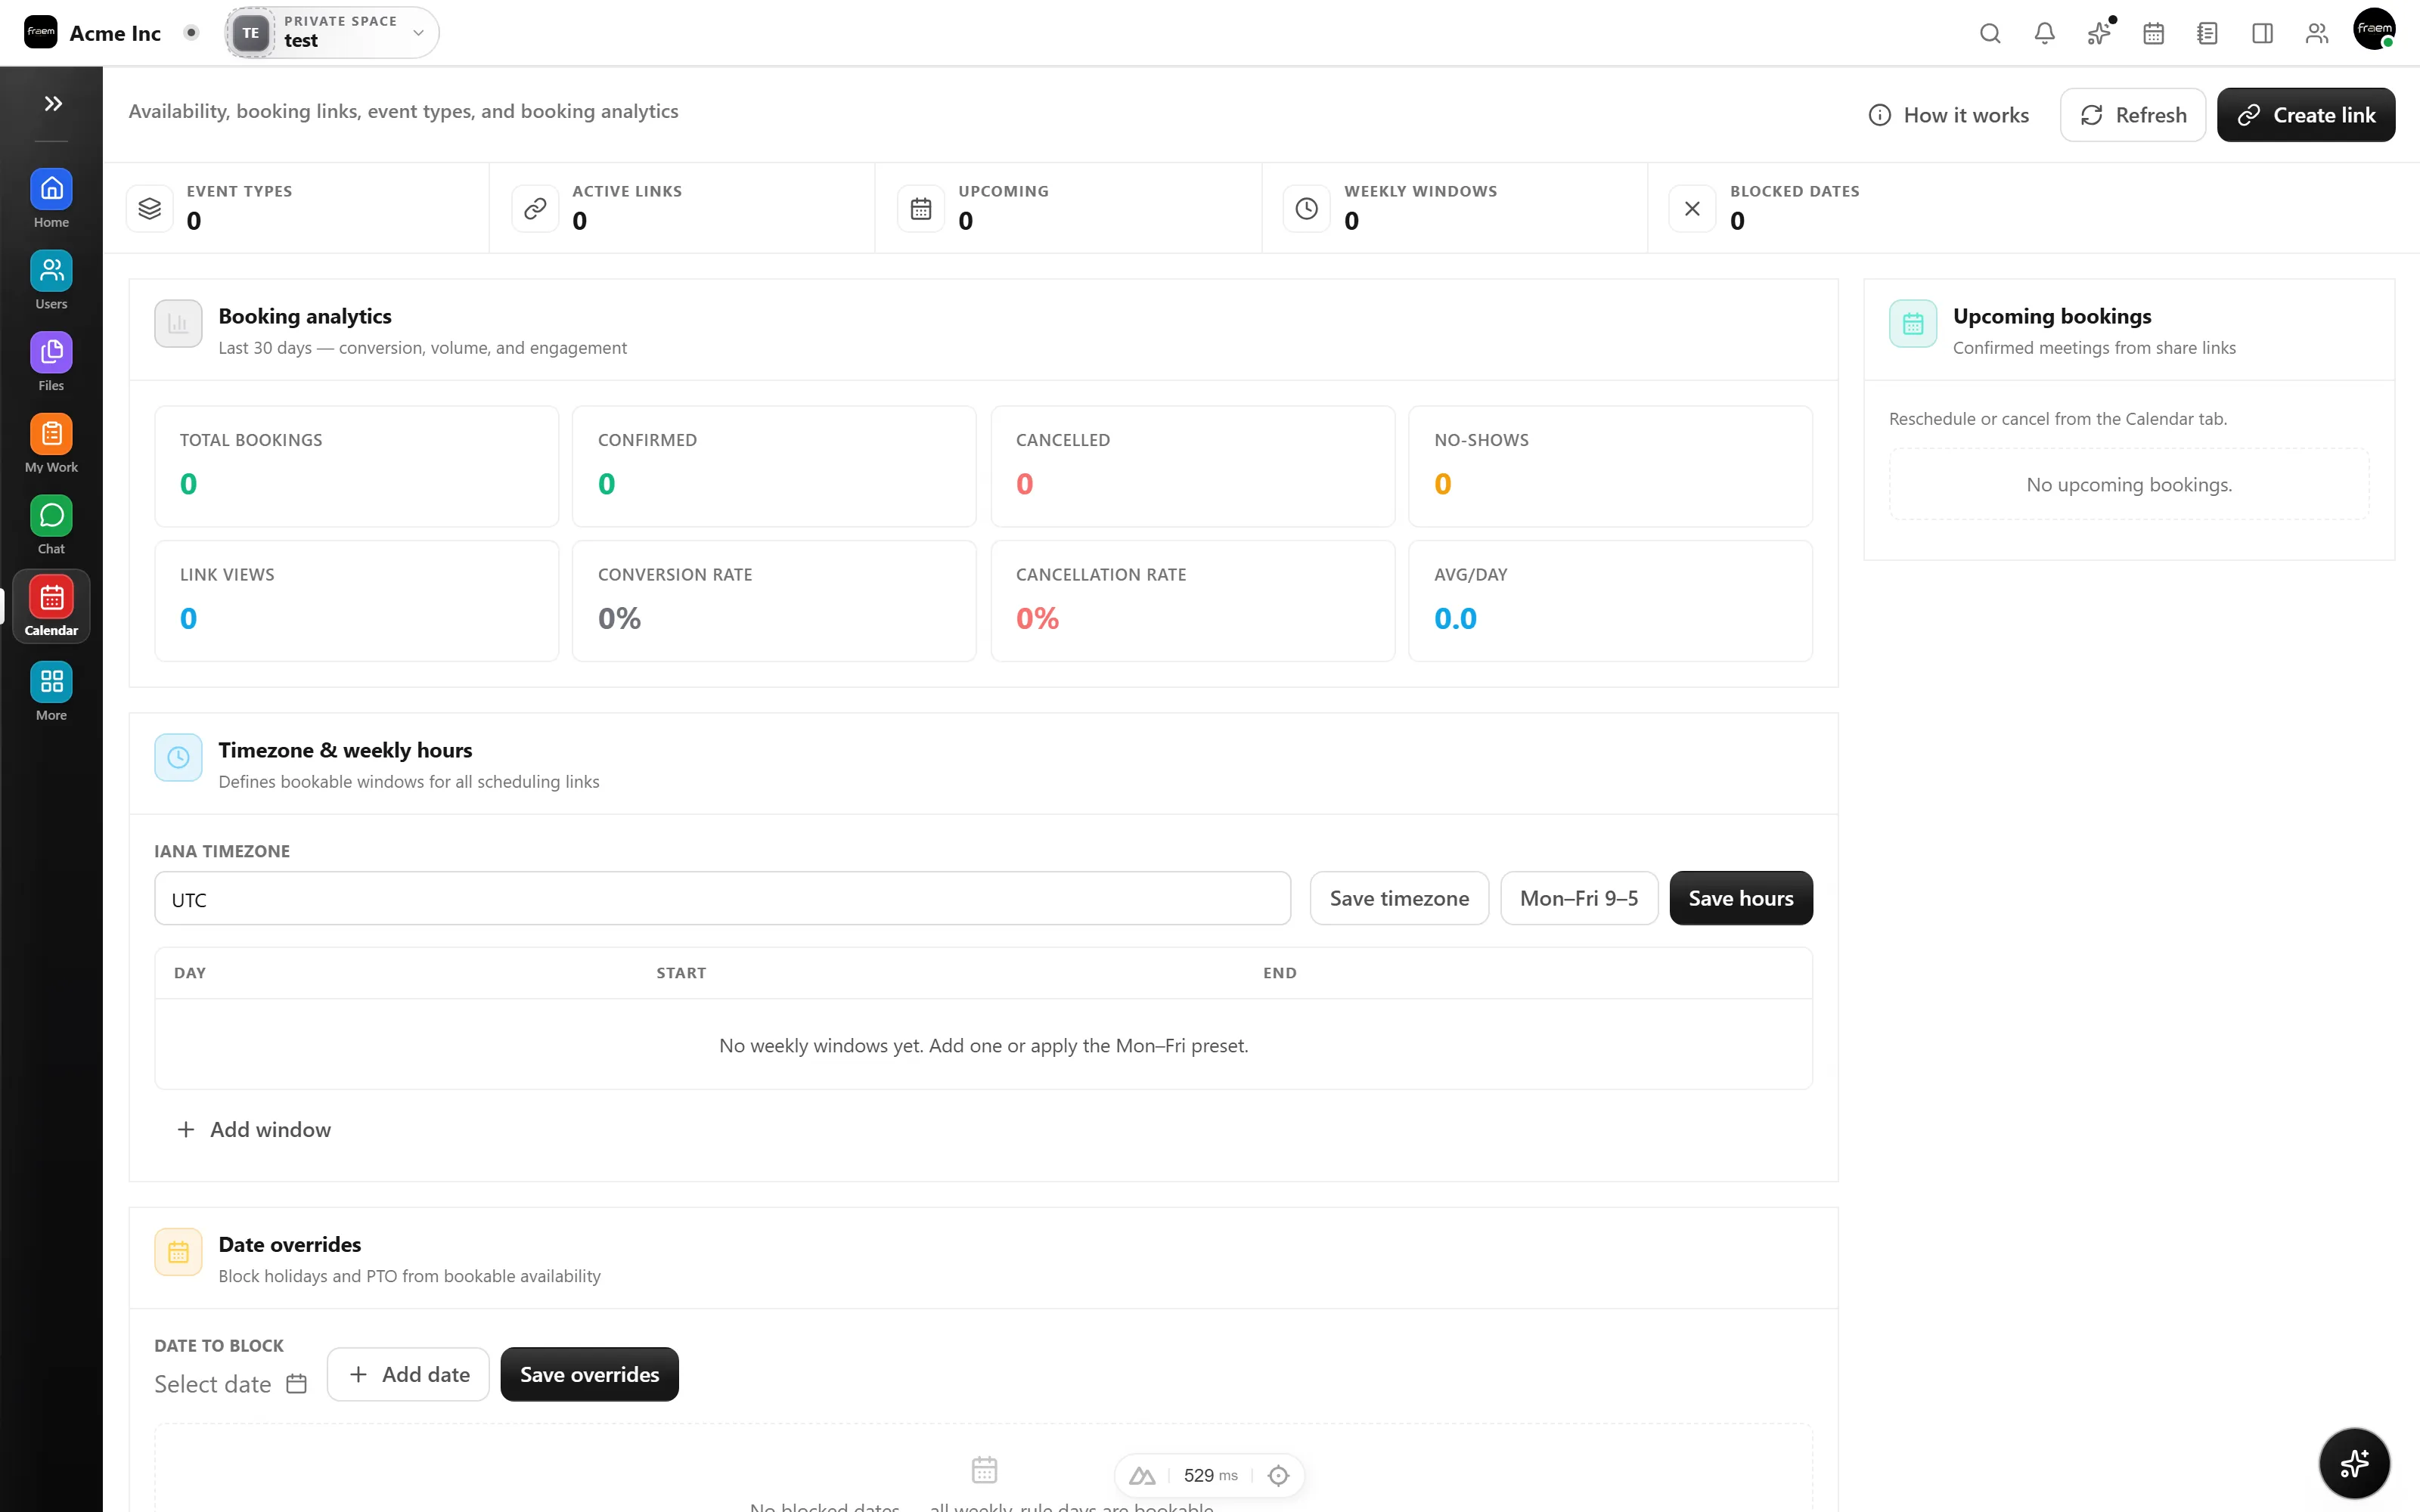The image size is (2420, 1512).
Task: Open calendar icon in top bar
Action: [x=2153, y=33]
